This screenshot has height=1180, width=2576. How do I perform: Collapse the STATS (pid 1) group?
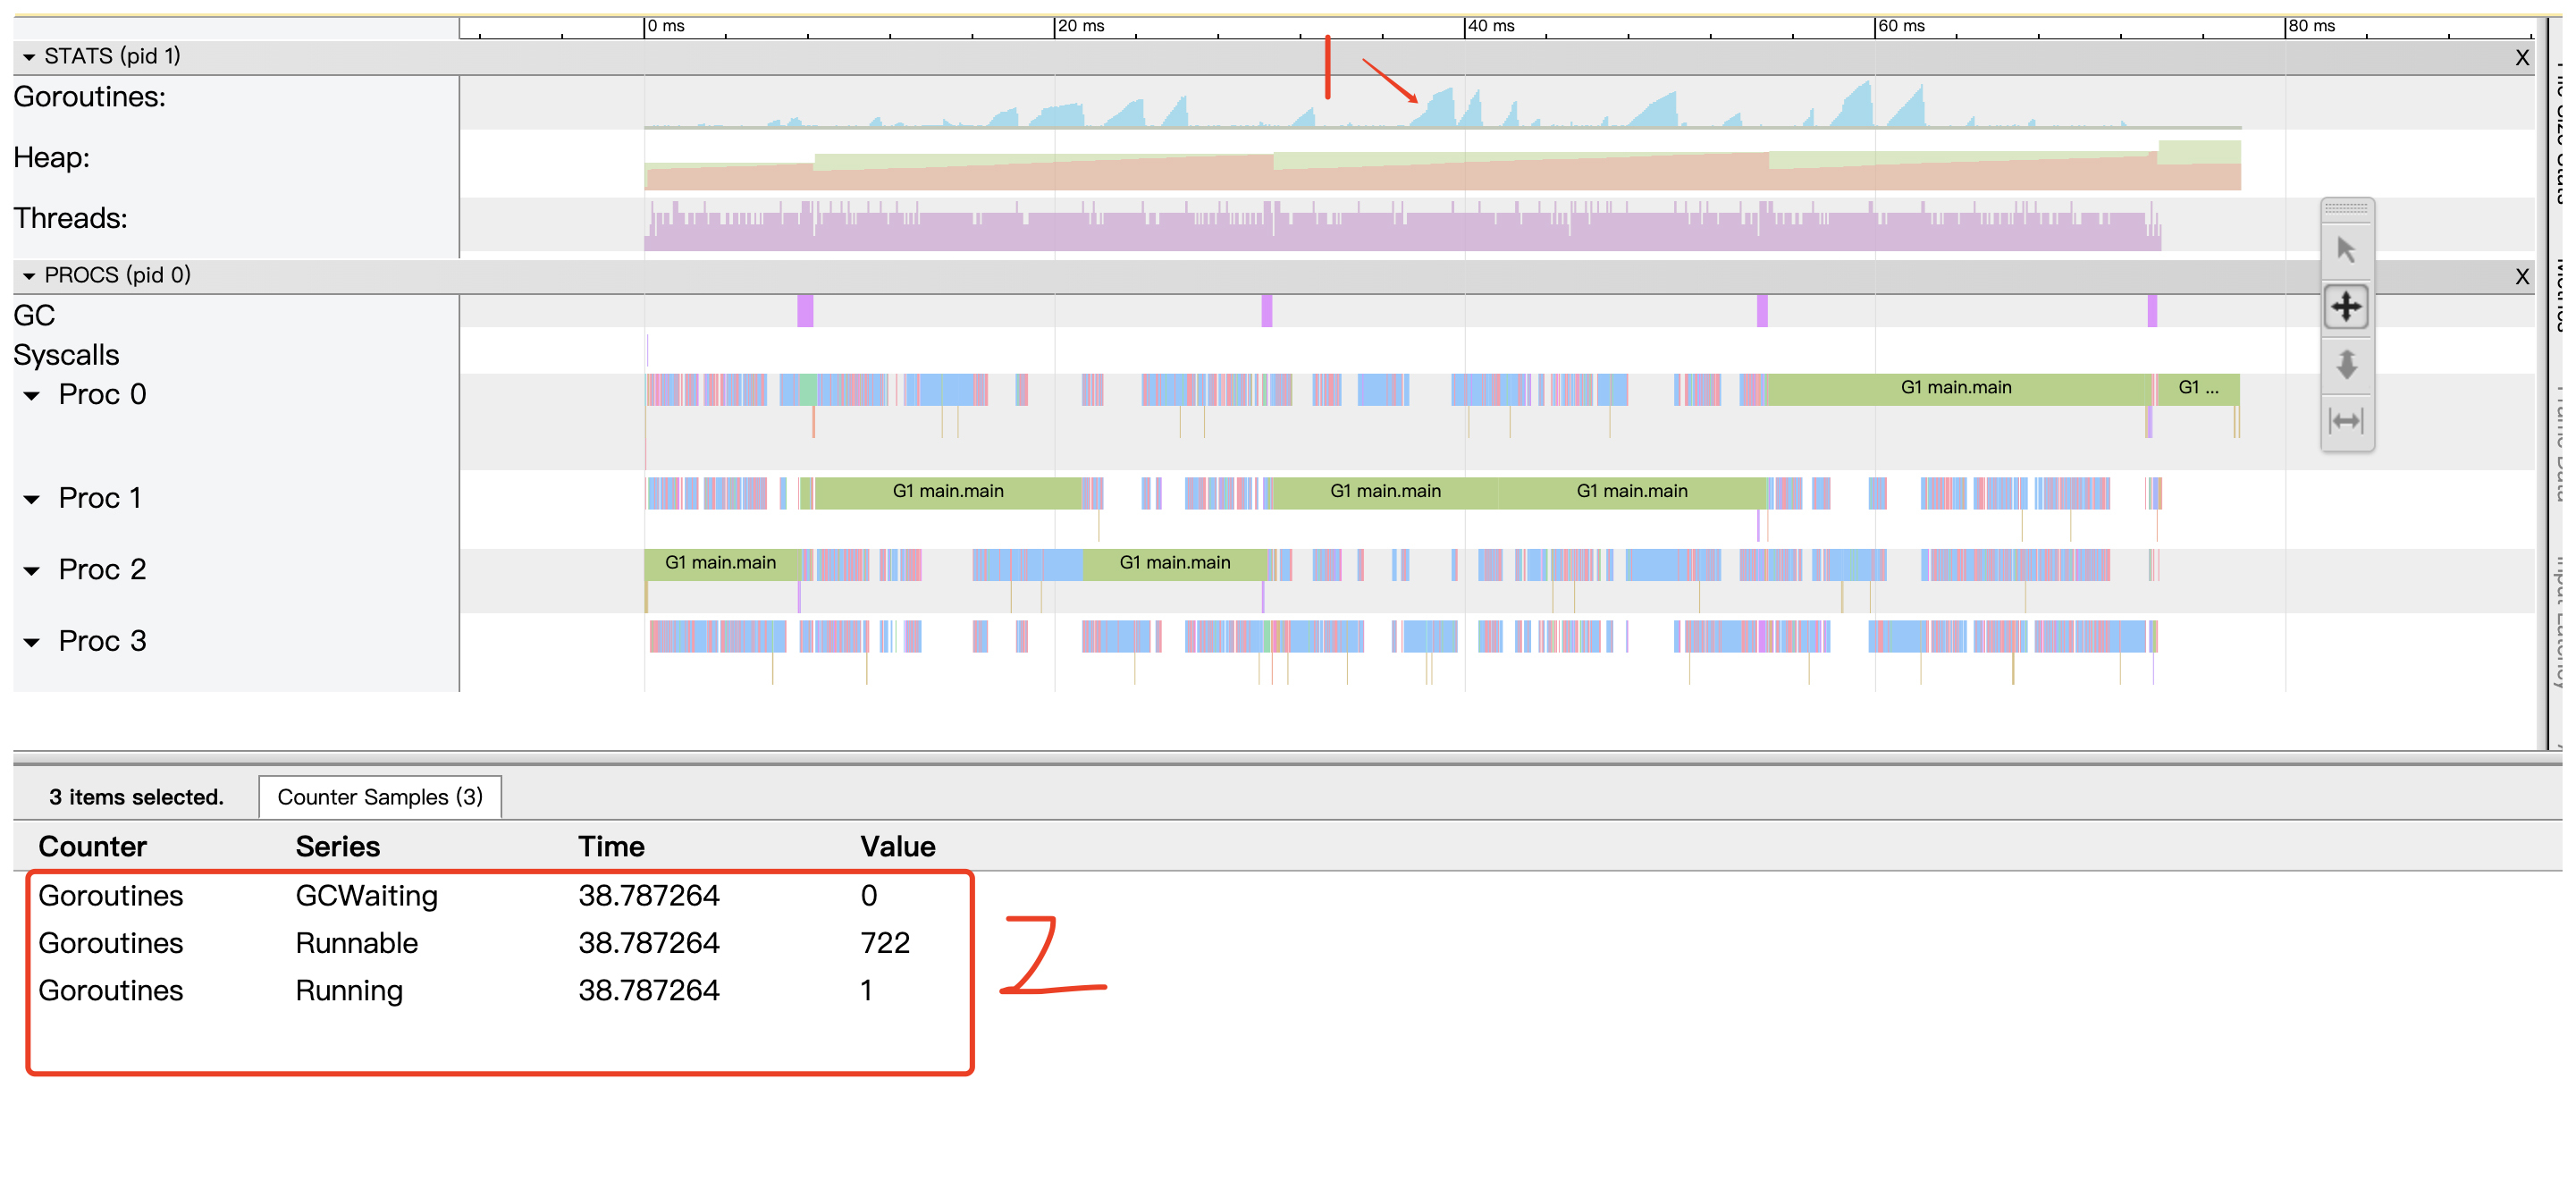point(29,57)
